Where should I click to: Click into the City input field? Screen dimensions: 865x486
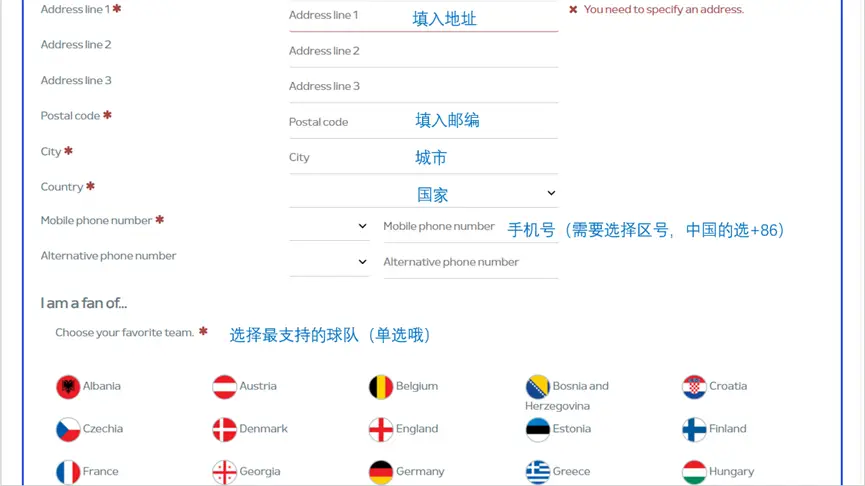pos(424,157)
